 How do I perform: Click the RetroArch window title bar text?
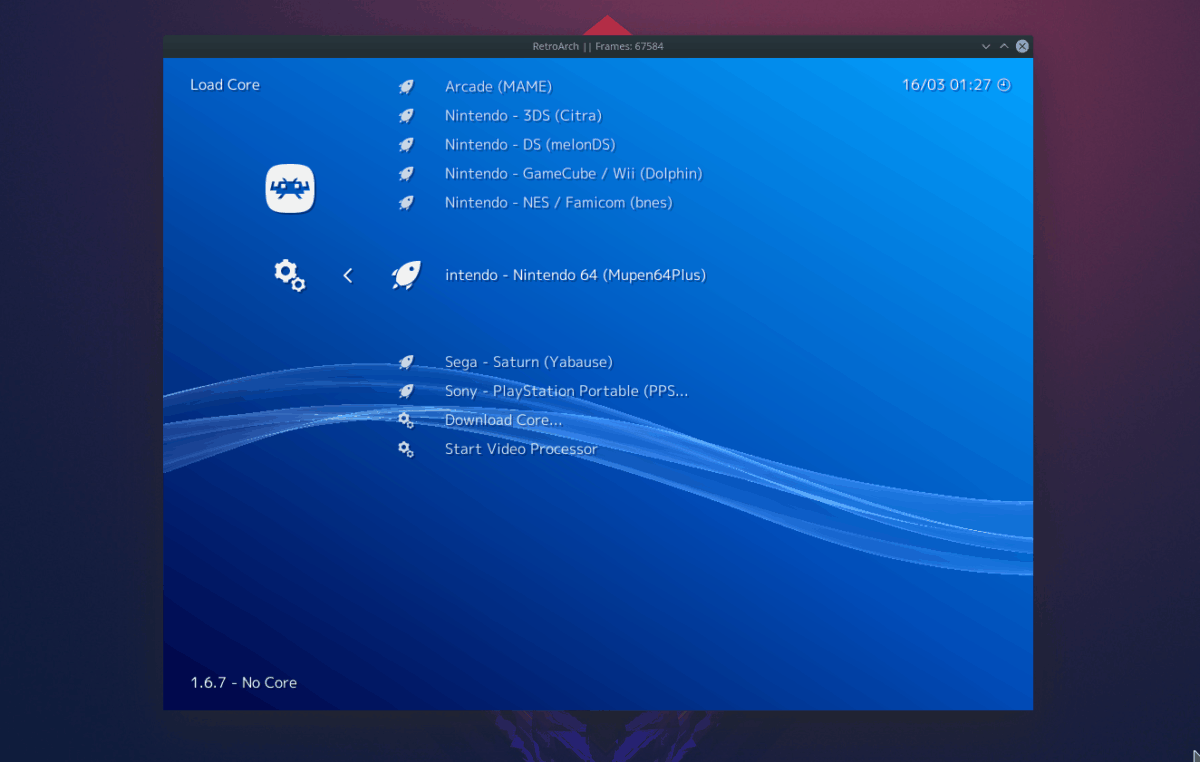click(x=598, y=46)
